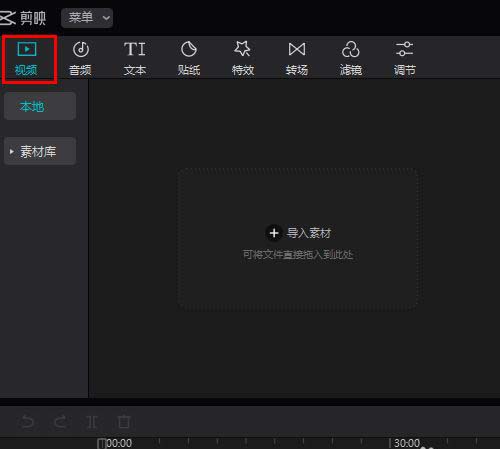Image resolution: width=500 pixels, height=449 pixels.
Task: Open the 滤镜 filters panel
Action: pyautogui.click(x=351, y=58)
